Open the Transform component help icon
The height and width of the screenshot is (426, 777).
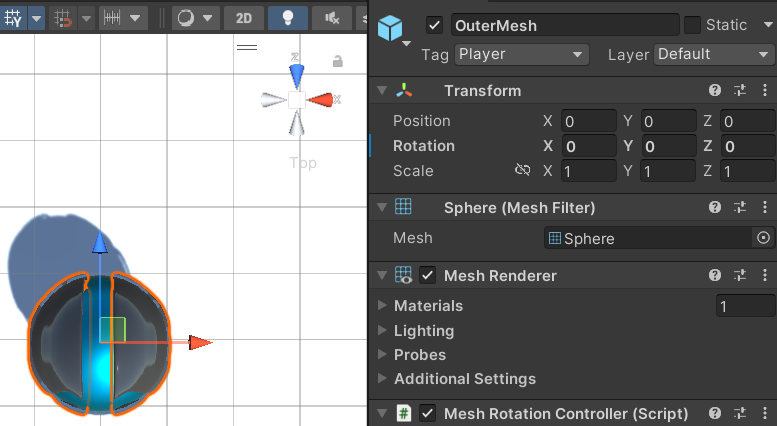pyautogui.click(x=715, y=90)
